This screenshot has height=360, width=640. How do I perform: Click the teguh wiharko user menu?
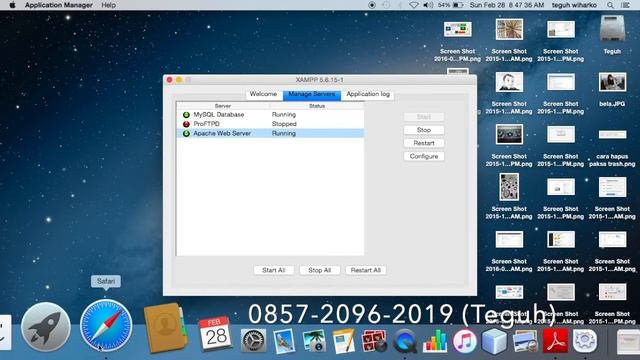click(x=574, y=5)
